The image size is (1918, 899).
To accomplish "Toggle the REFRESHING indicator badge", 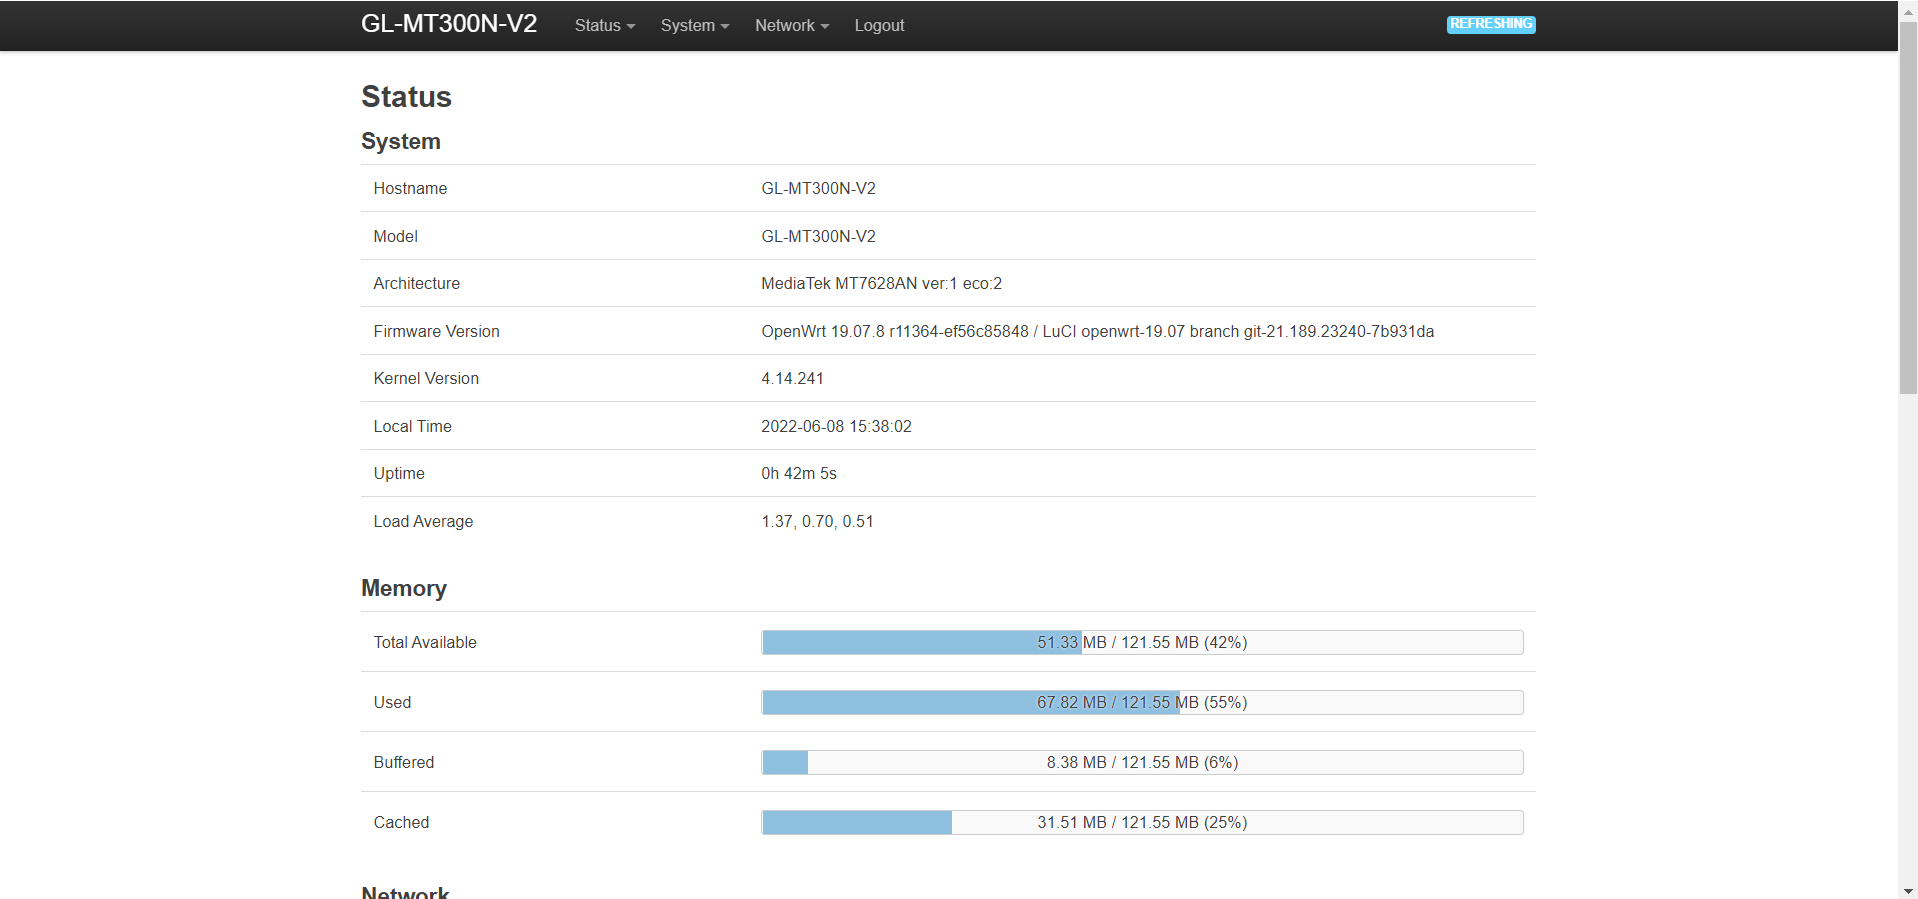I will tap(1491, 24).
